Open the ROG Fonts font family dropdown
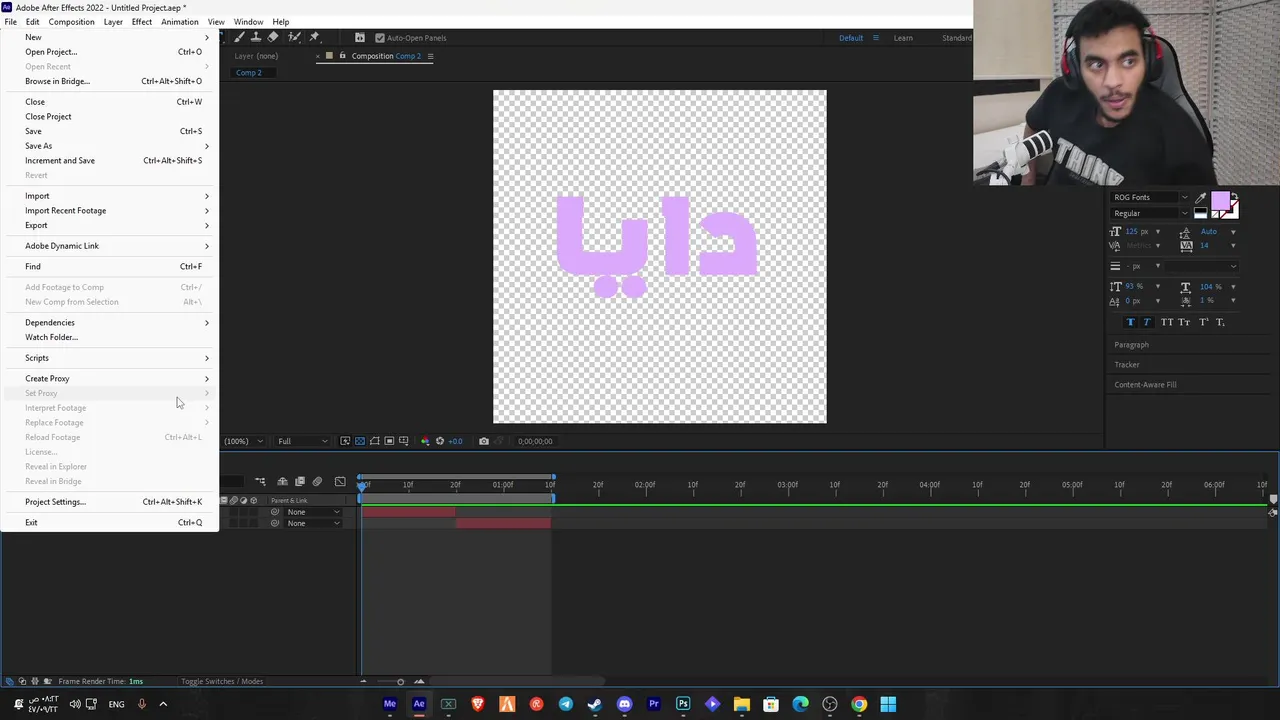 [x=1185, y=197]
